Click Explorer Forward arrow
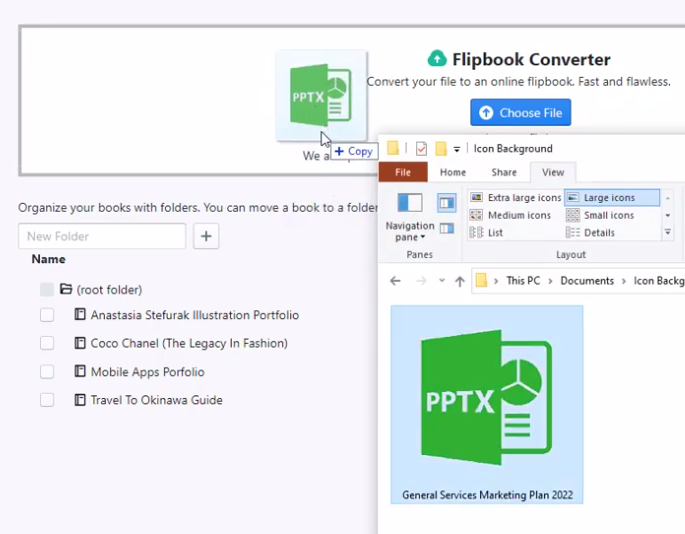685x534 pixels. click(421, 281)
